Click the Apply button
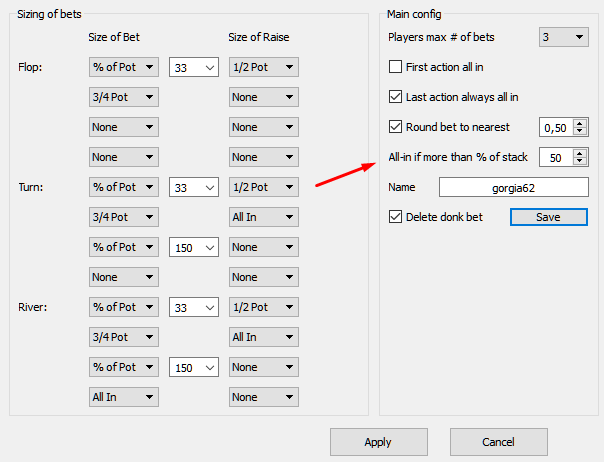 [379, 442]
